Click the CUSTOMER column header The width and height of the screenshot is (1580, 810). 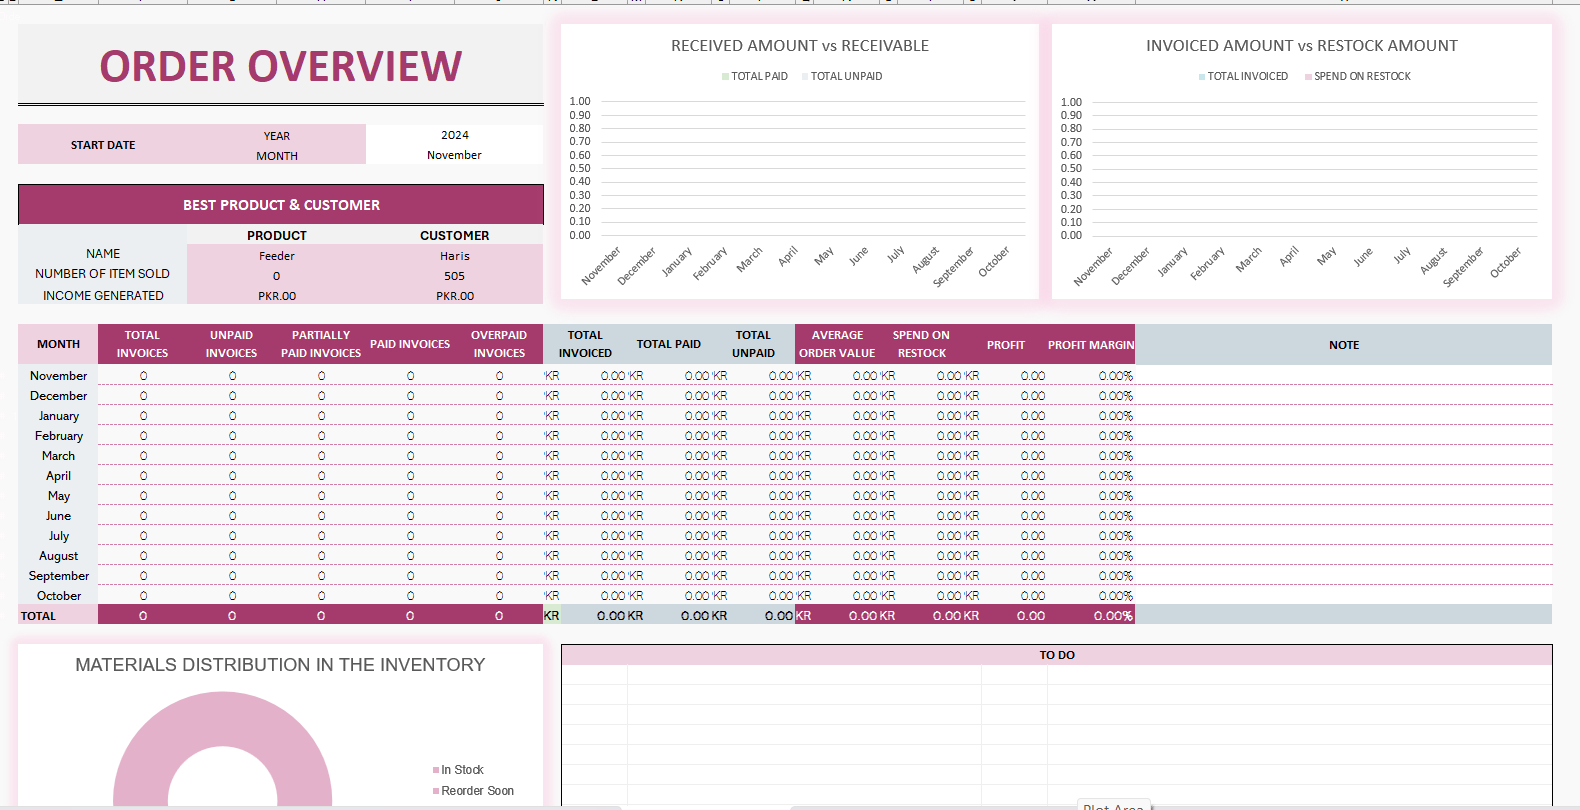click(x=454, y=236)
